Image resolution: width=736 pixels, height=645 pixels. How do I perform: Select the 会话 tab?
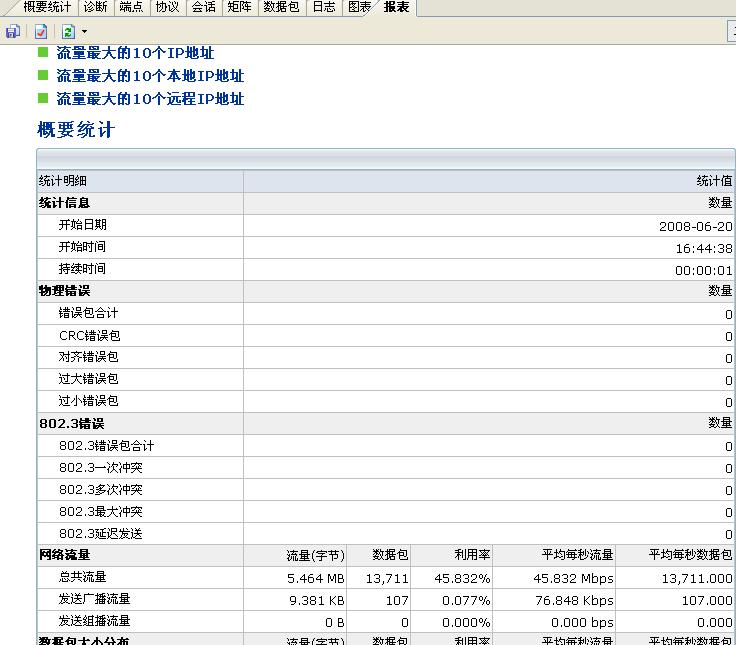204,7
